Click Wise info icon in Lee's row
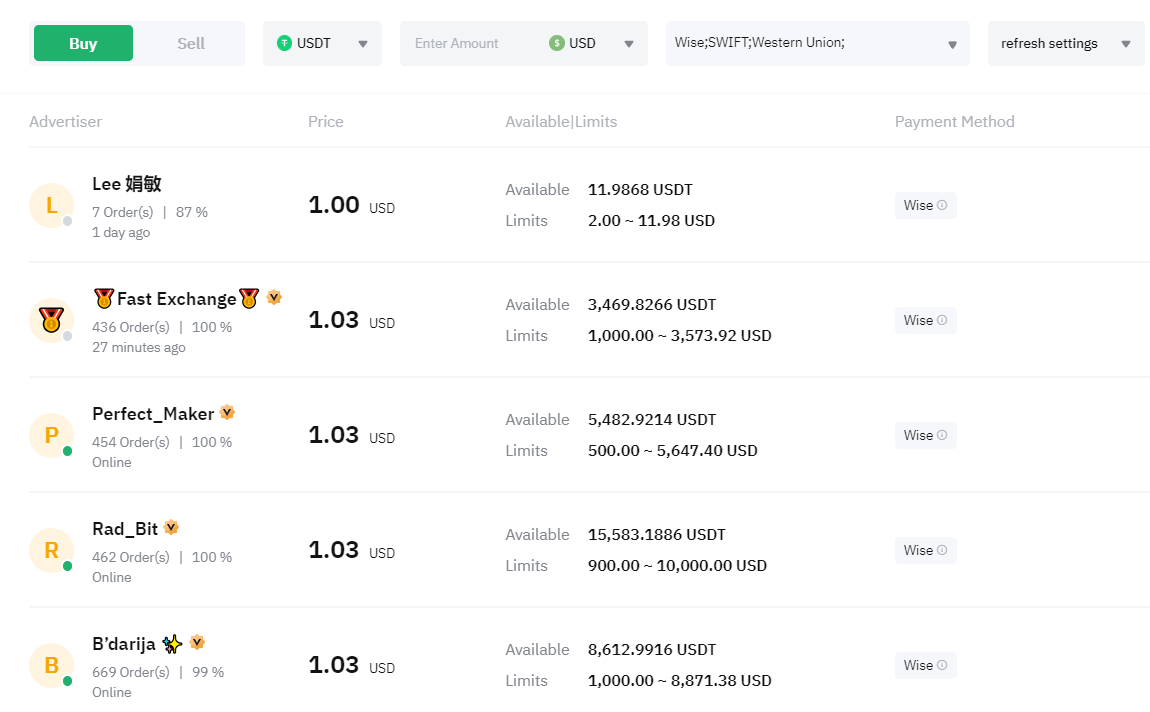1150x712 pixels. pyautogui.click(x=942, y=205)
